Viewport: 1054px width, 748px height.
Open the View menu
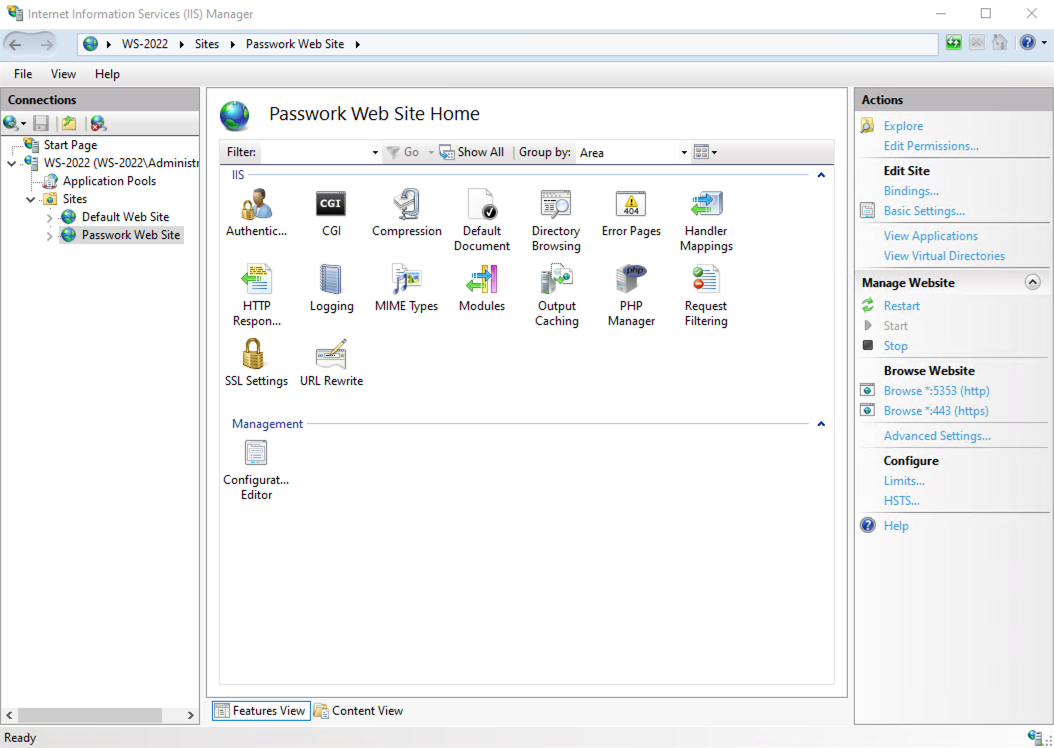(63, 73)
